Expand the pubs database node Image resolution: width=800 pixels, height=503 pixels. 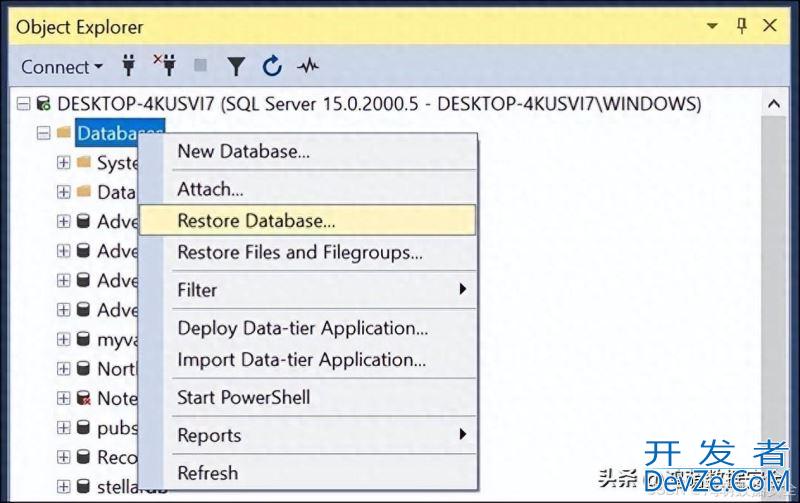pyautogui.click(x=64, y=428)
